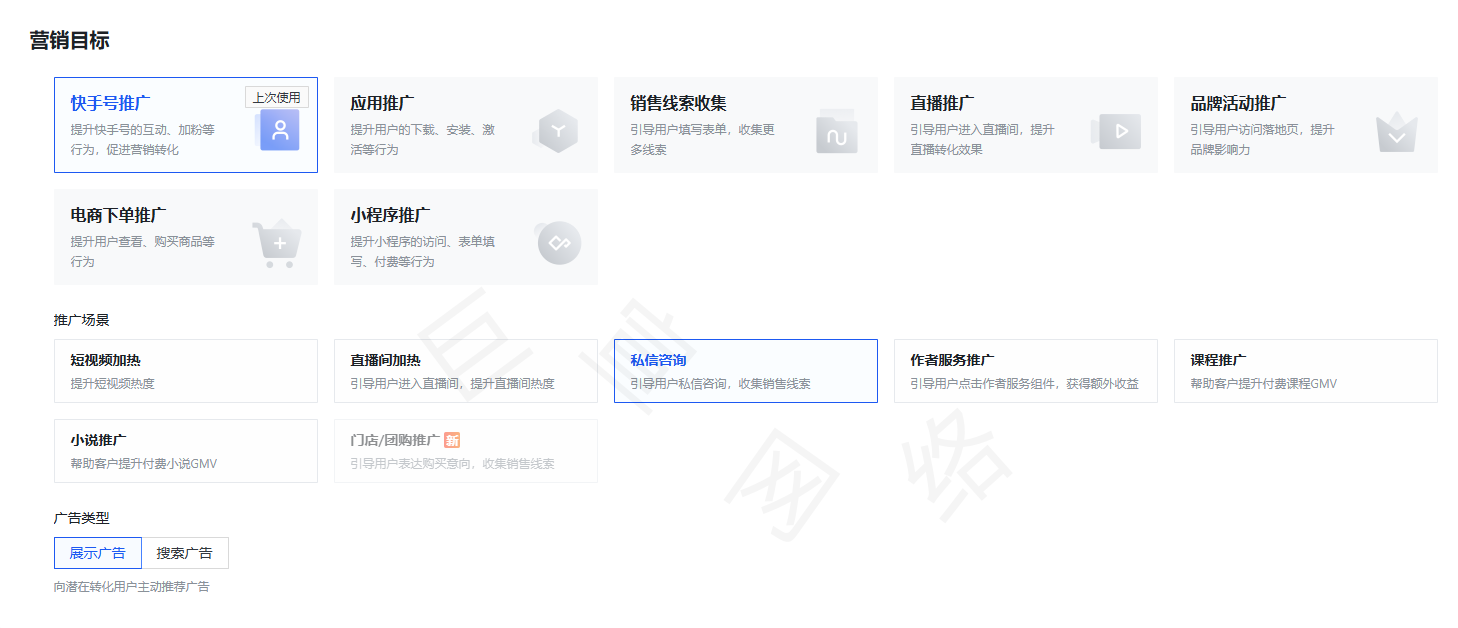Choose 短视频加热 promotion scenario

tap(185, 370)
